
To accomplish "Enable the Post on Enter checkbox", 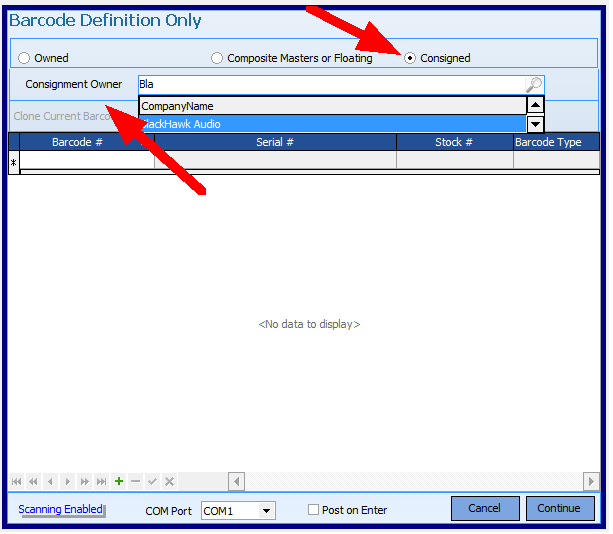I will (x=314, y=510).
